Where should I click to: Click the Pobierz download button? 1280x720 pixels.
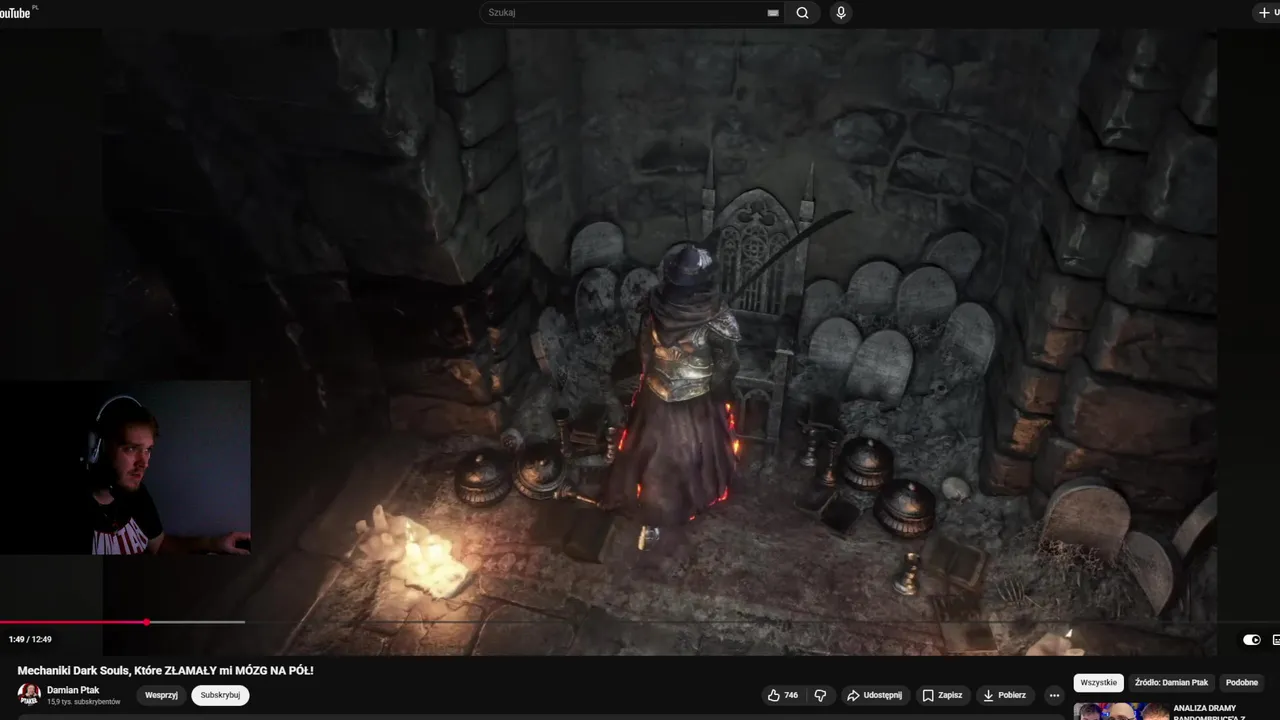(1005, 695)
